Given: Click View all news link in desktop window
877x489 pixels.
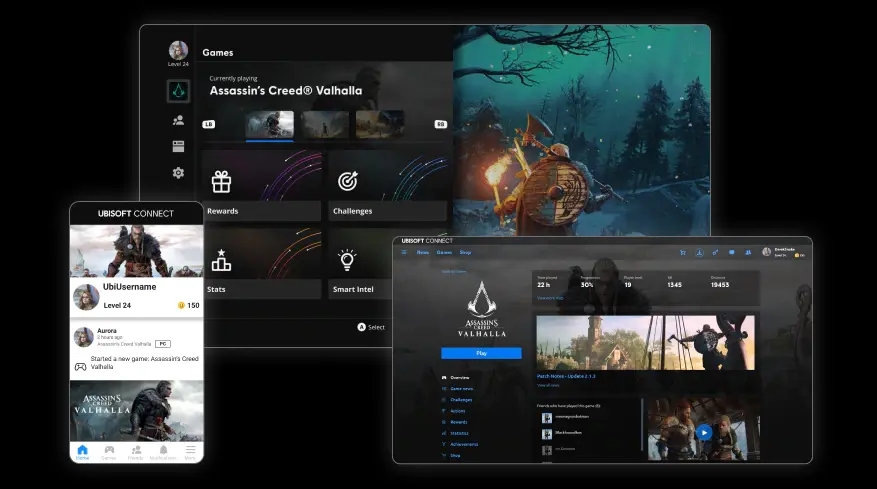Looking at the screenshot, I should (x=548, y=385).
